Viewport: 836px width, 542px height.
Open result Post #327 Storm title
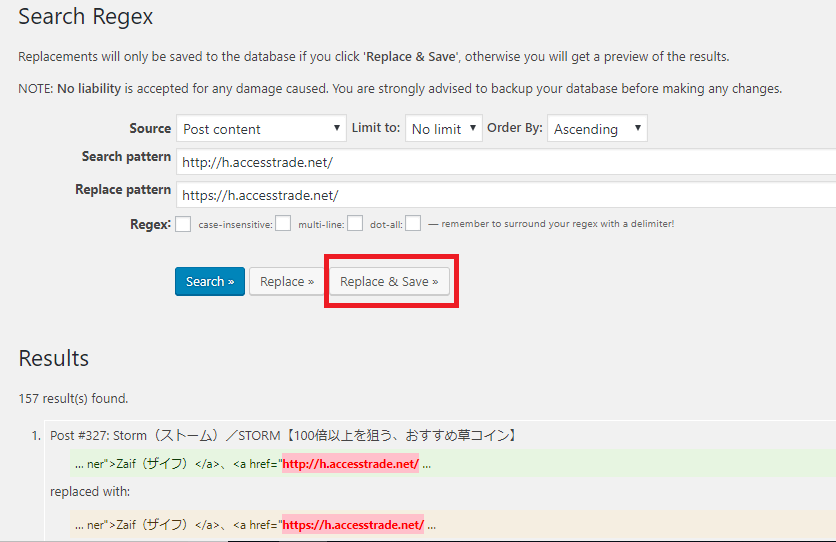[x=284, y=435]
